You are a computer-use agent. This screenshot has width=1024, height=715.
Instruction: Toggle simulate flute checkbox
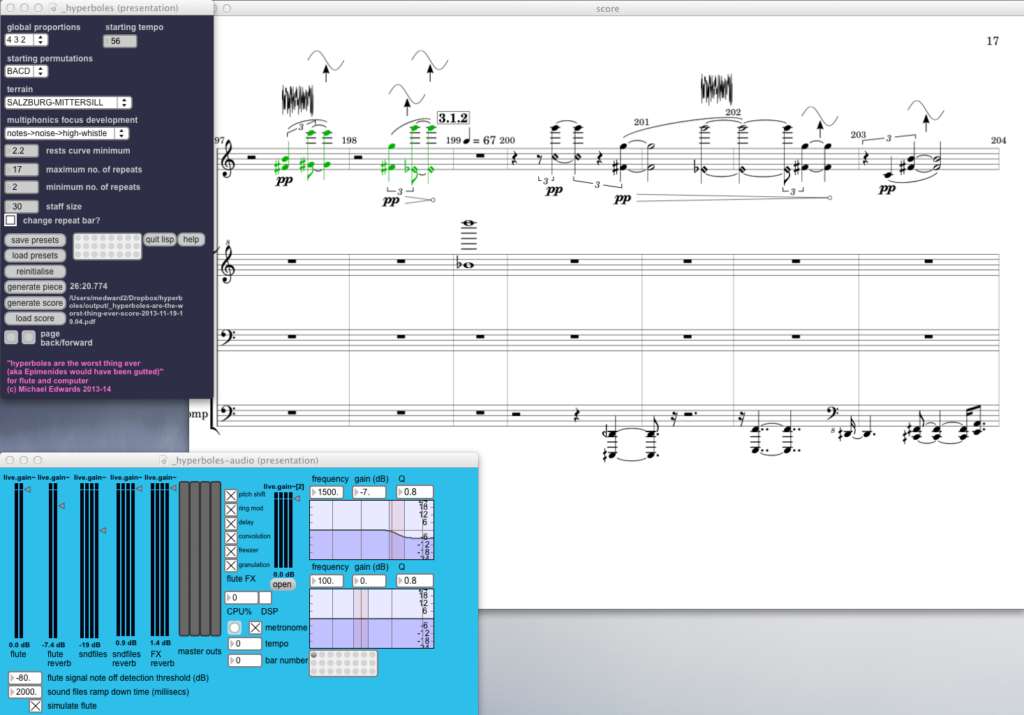click(x=35, y=706)
